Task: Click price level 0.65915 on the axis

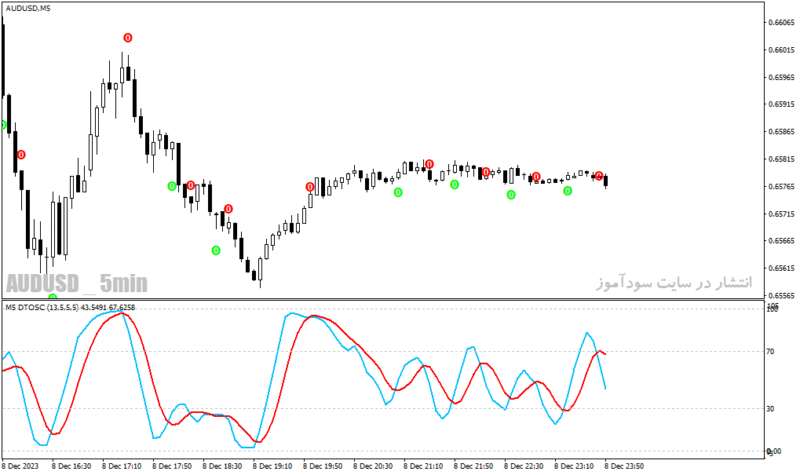Action: coord(781,104)
